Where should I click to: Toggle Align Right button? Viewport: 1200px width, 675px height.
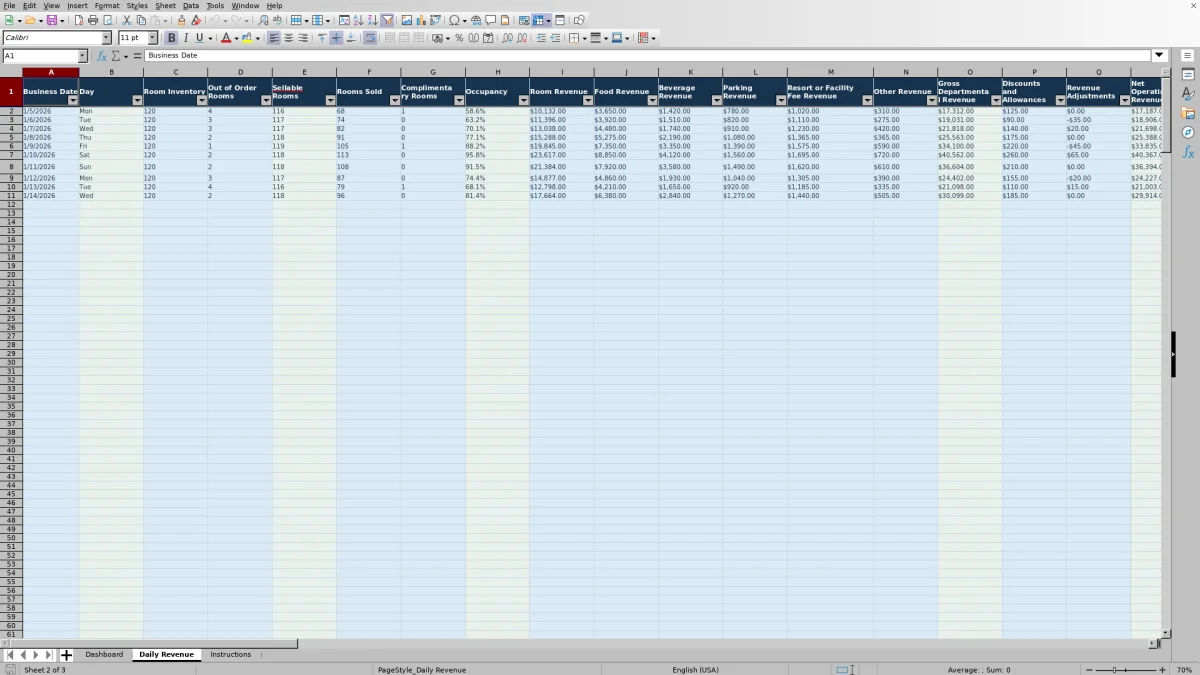[303, 38]
